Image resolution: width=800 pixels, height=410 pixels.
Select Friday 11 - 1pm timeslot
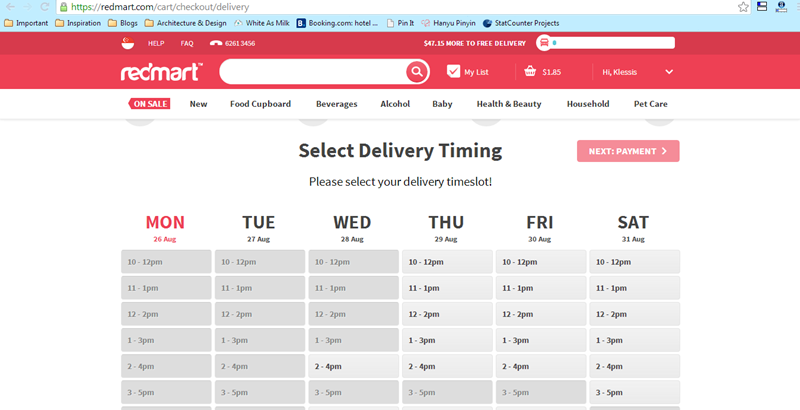coord(541,288)
